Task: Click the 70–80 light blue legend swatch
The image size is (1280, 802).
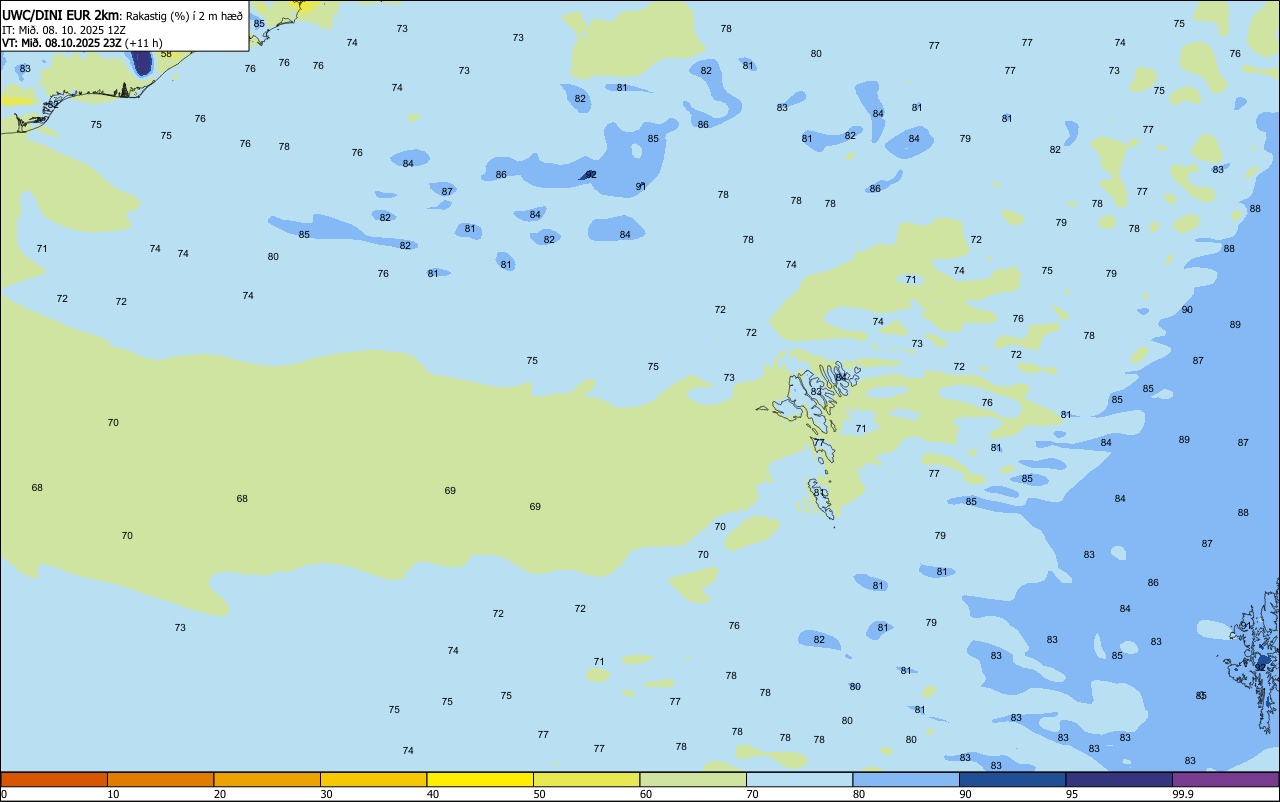Action: pyautogui.click(x=799, y=779)
